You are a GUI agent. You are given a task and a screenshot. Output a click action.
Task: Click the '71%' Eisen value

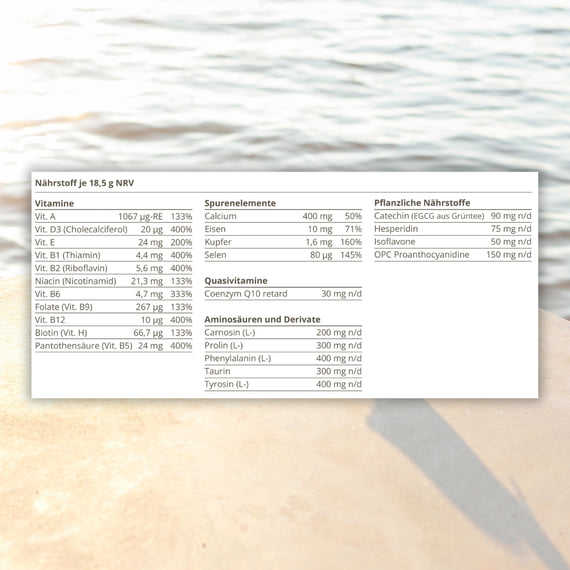pyautogui.click(x=353, y=229)
